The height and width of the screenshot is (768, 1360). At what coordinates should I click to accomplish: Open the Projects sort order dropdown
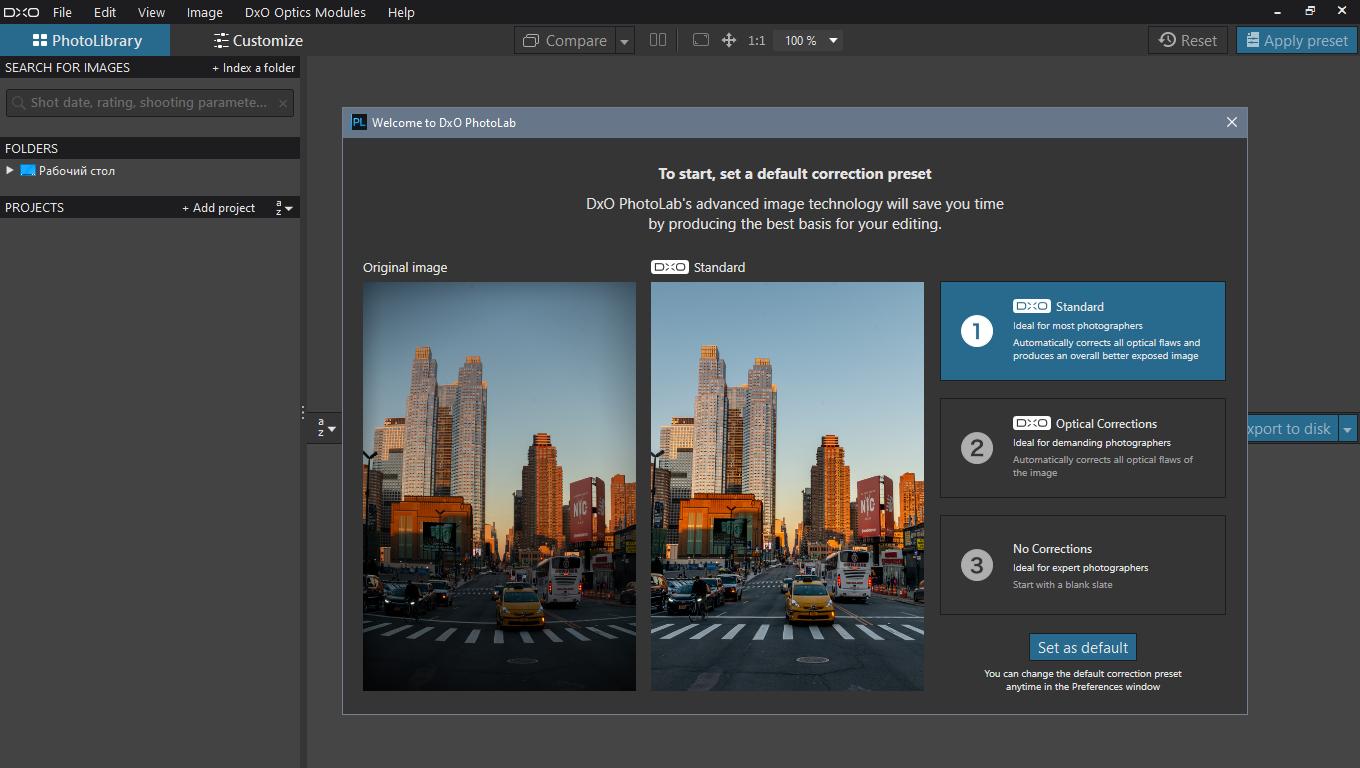[284, 208]
